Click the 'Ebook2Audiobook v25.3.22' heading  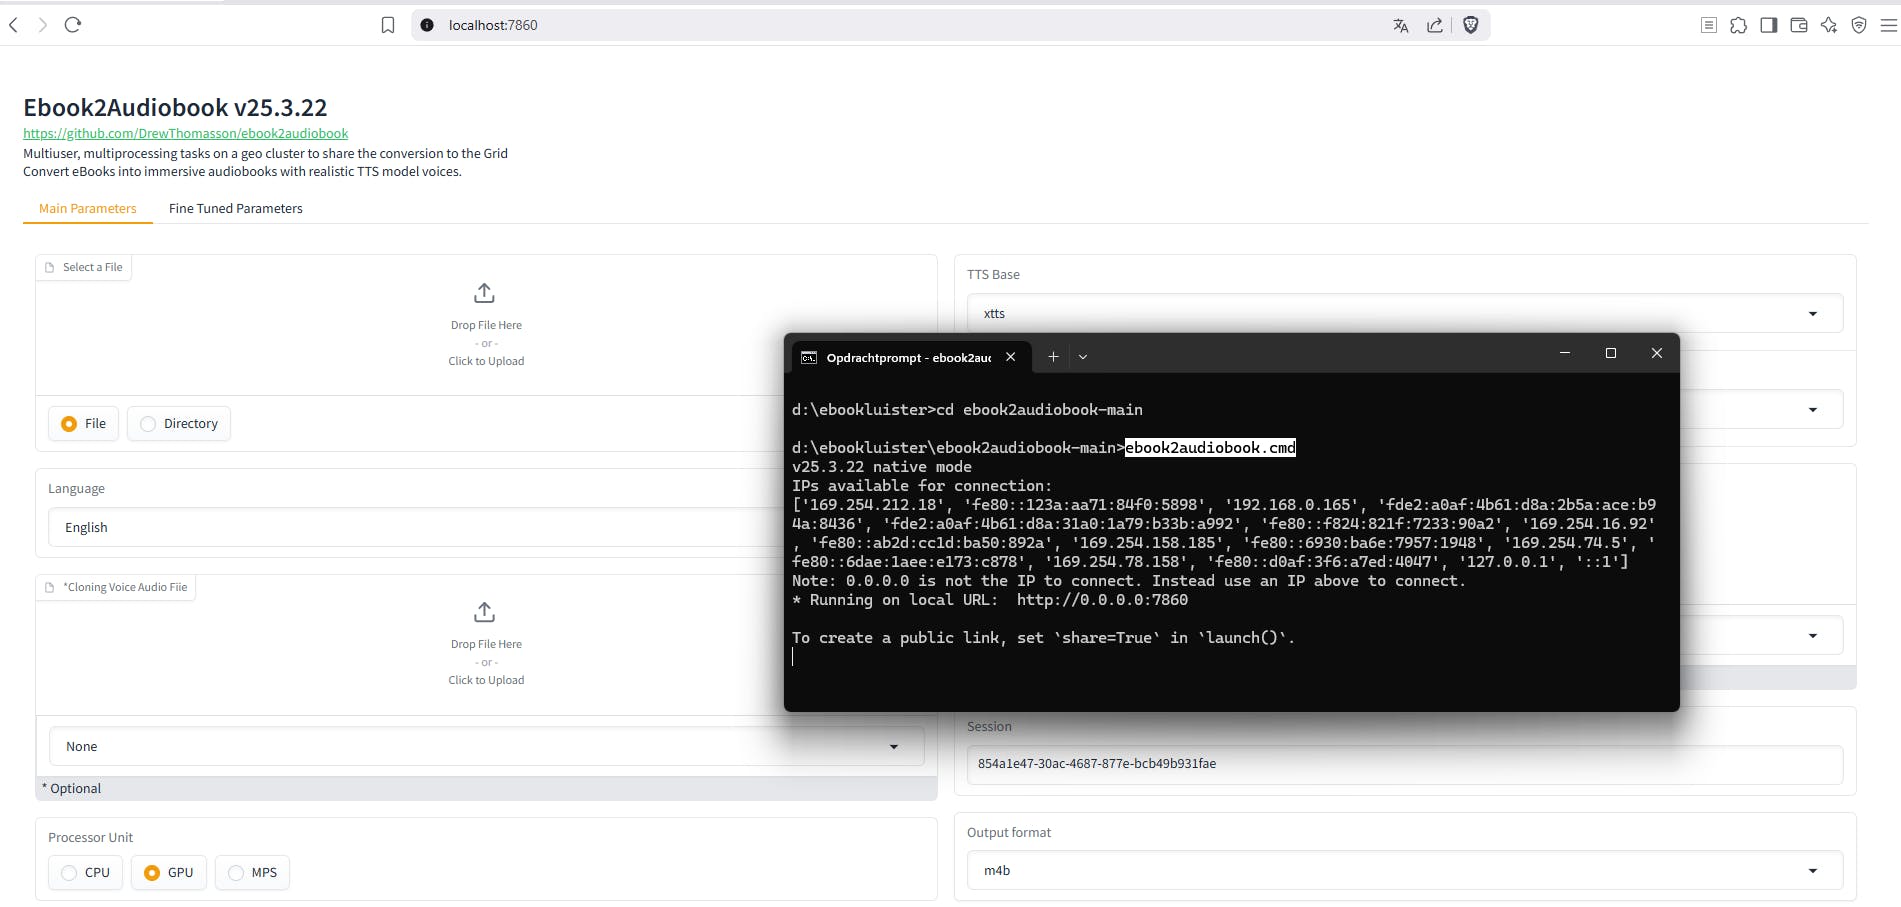(x=175, y=108)
